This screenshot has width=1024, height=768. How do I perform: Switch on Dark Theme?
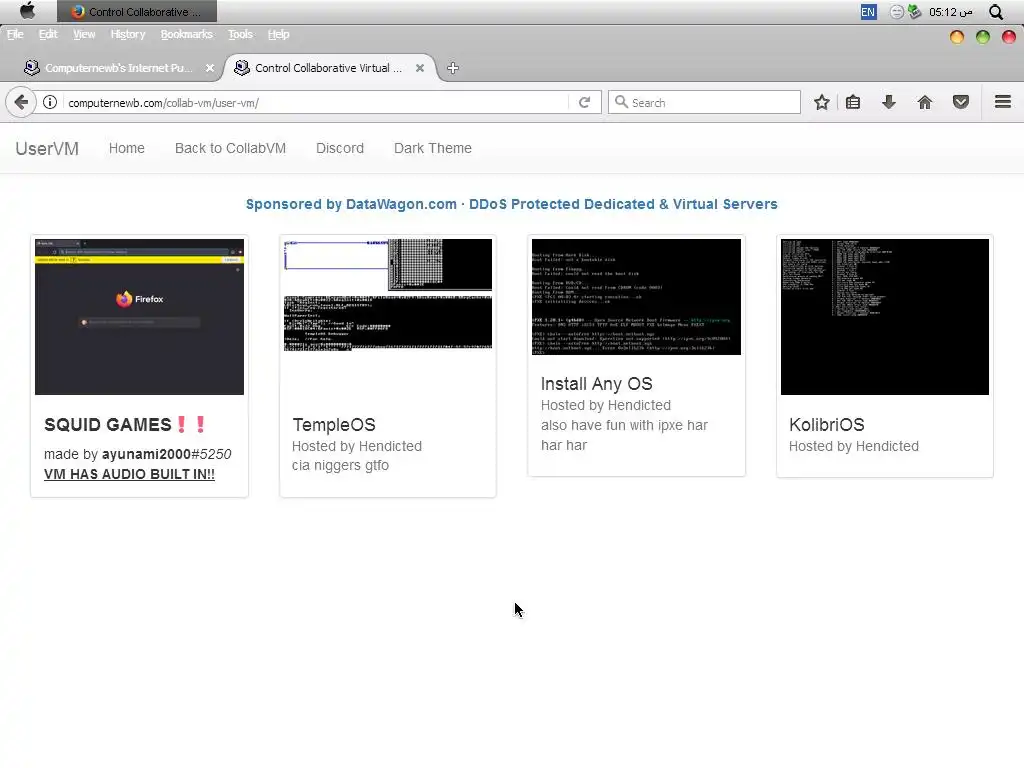[x=432, y=148]
